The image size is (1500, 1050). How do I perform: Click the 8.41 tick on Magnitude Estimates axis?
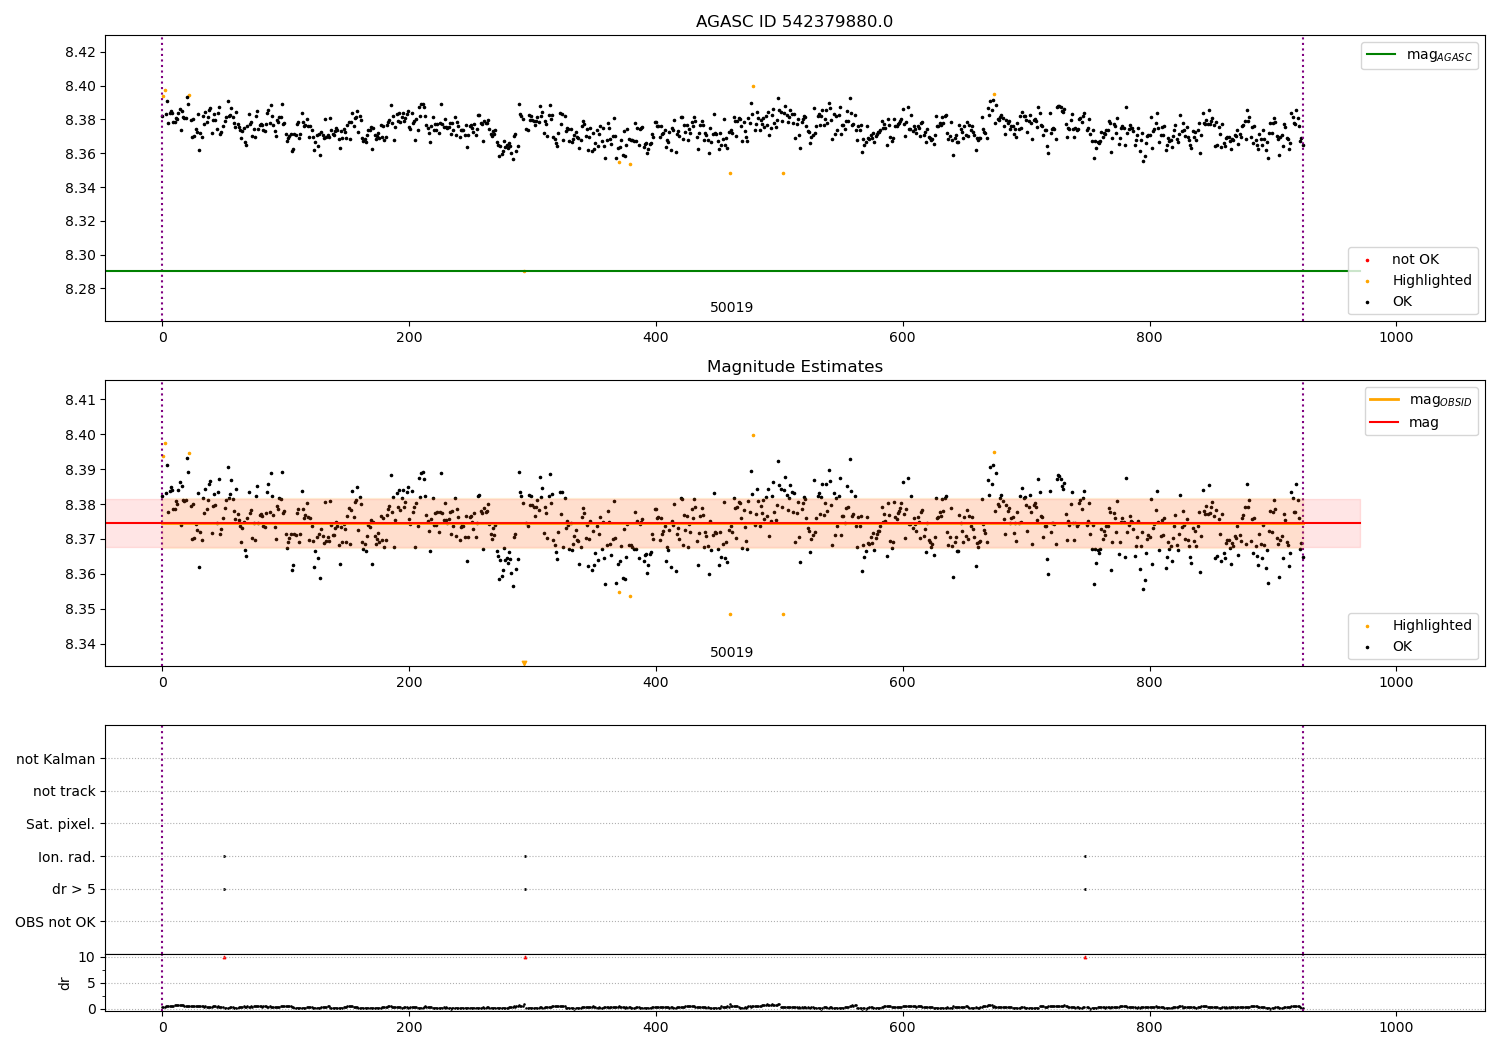79,400
